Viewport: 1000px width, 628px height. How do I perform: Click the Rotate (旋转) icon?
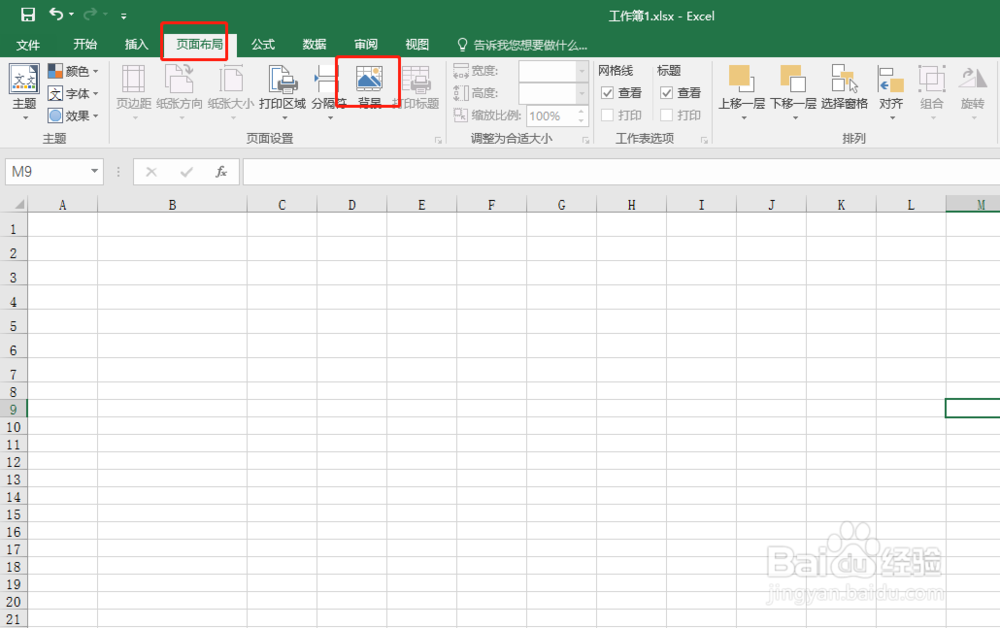[973, 79]
